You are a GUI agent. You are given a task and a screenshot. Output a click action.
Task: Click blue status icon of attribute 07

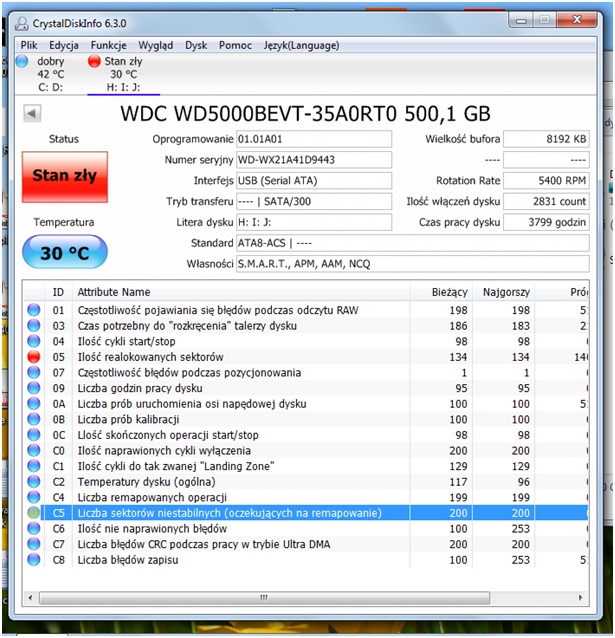pos(34,372)
